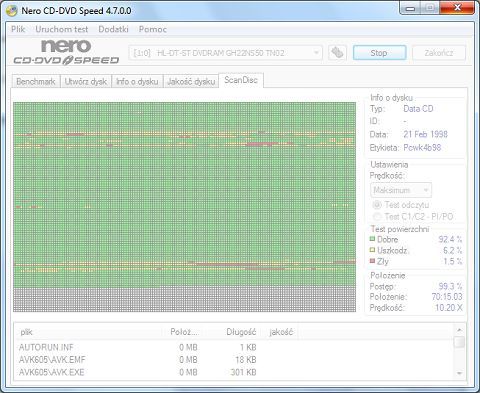Click the surface scan sector map
Image resolution: width=480 pixels, height=393 pixels.
[x=185, y=207]
